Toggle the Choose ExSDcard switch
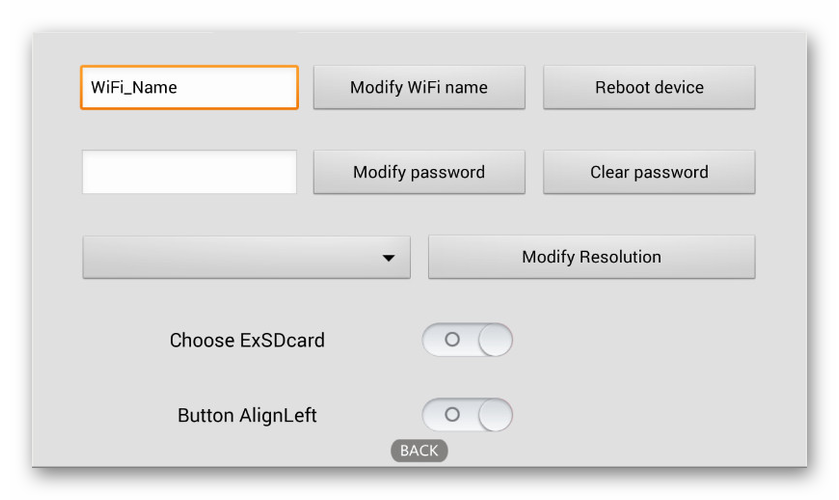The width and height of the screenshot is (839, 500). 467,340
